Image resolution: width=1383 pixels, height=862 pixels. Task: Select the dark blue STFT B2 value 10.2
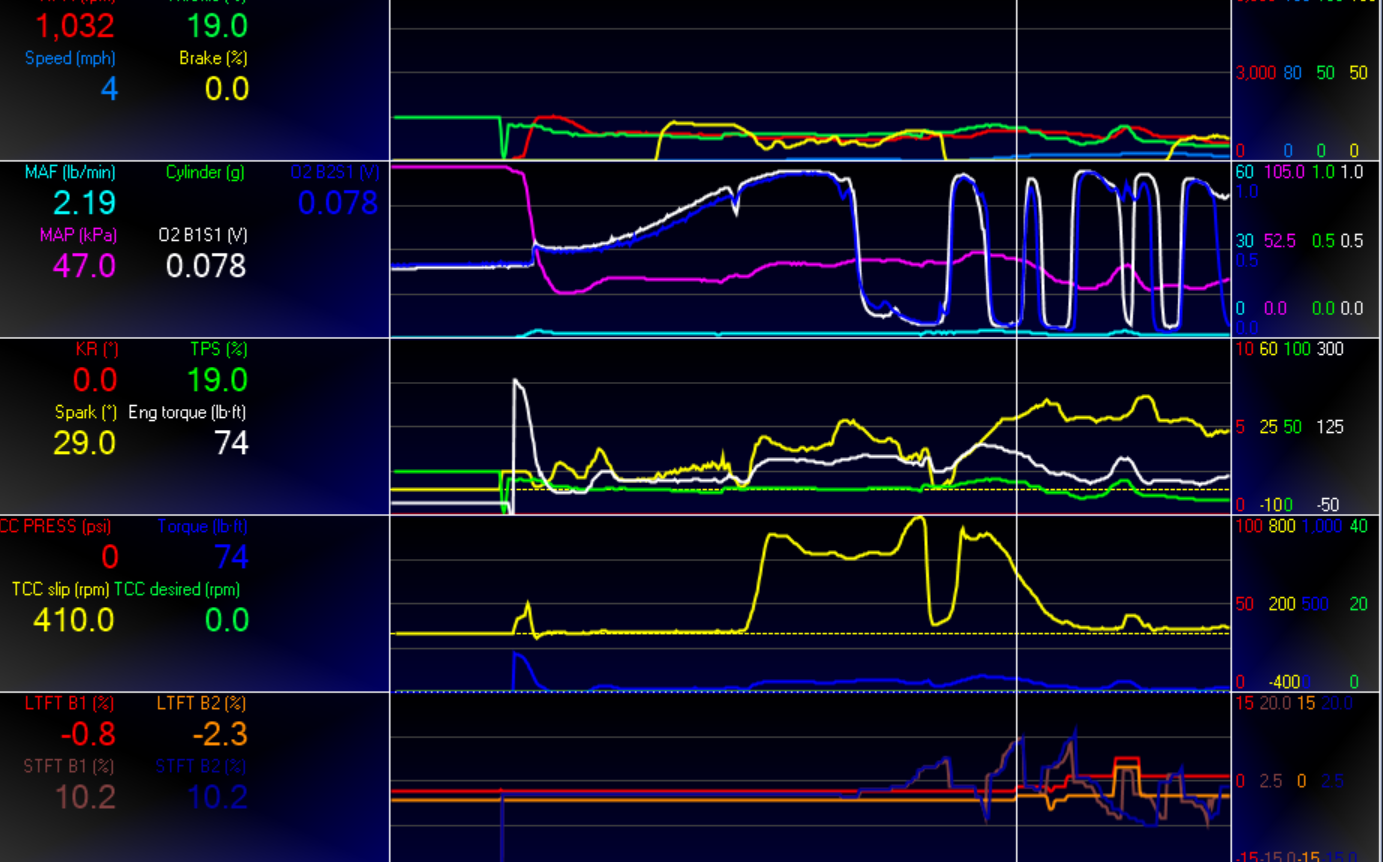(x=217, y=797)
